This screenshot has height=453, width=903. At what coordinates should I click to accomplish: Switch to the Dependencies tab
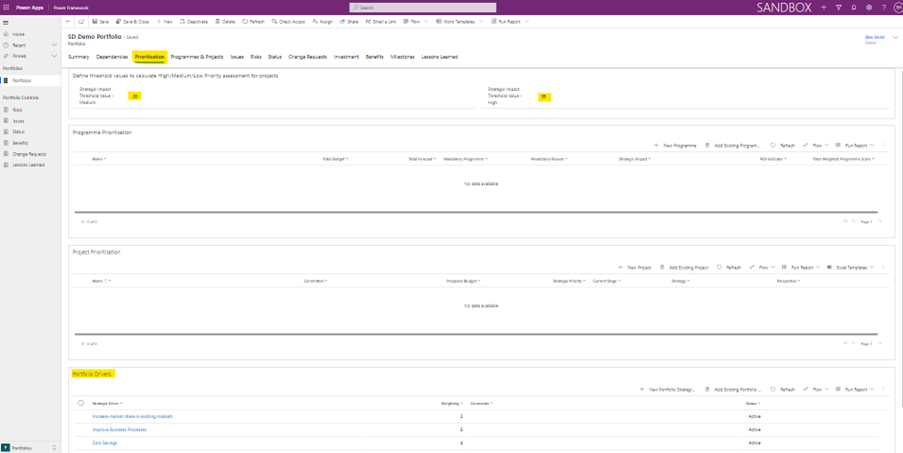click(x=112, y=57)
